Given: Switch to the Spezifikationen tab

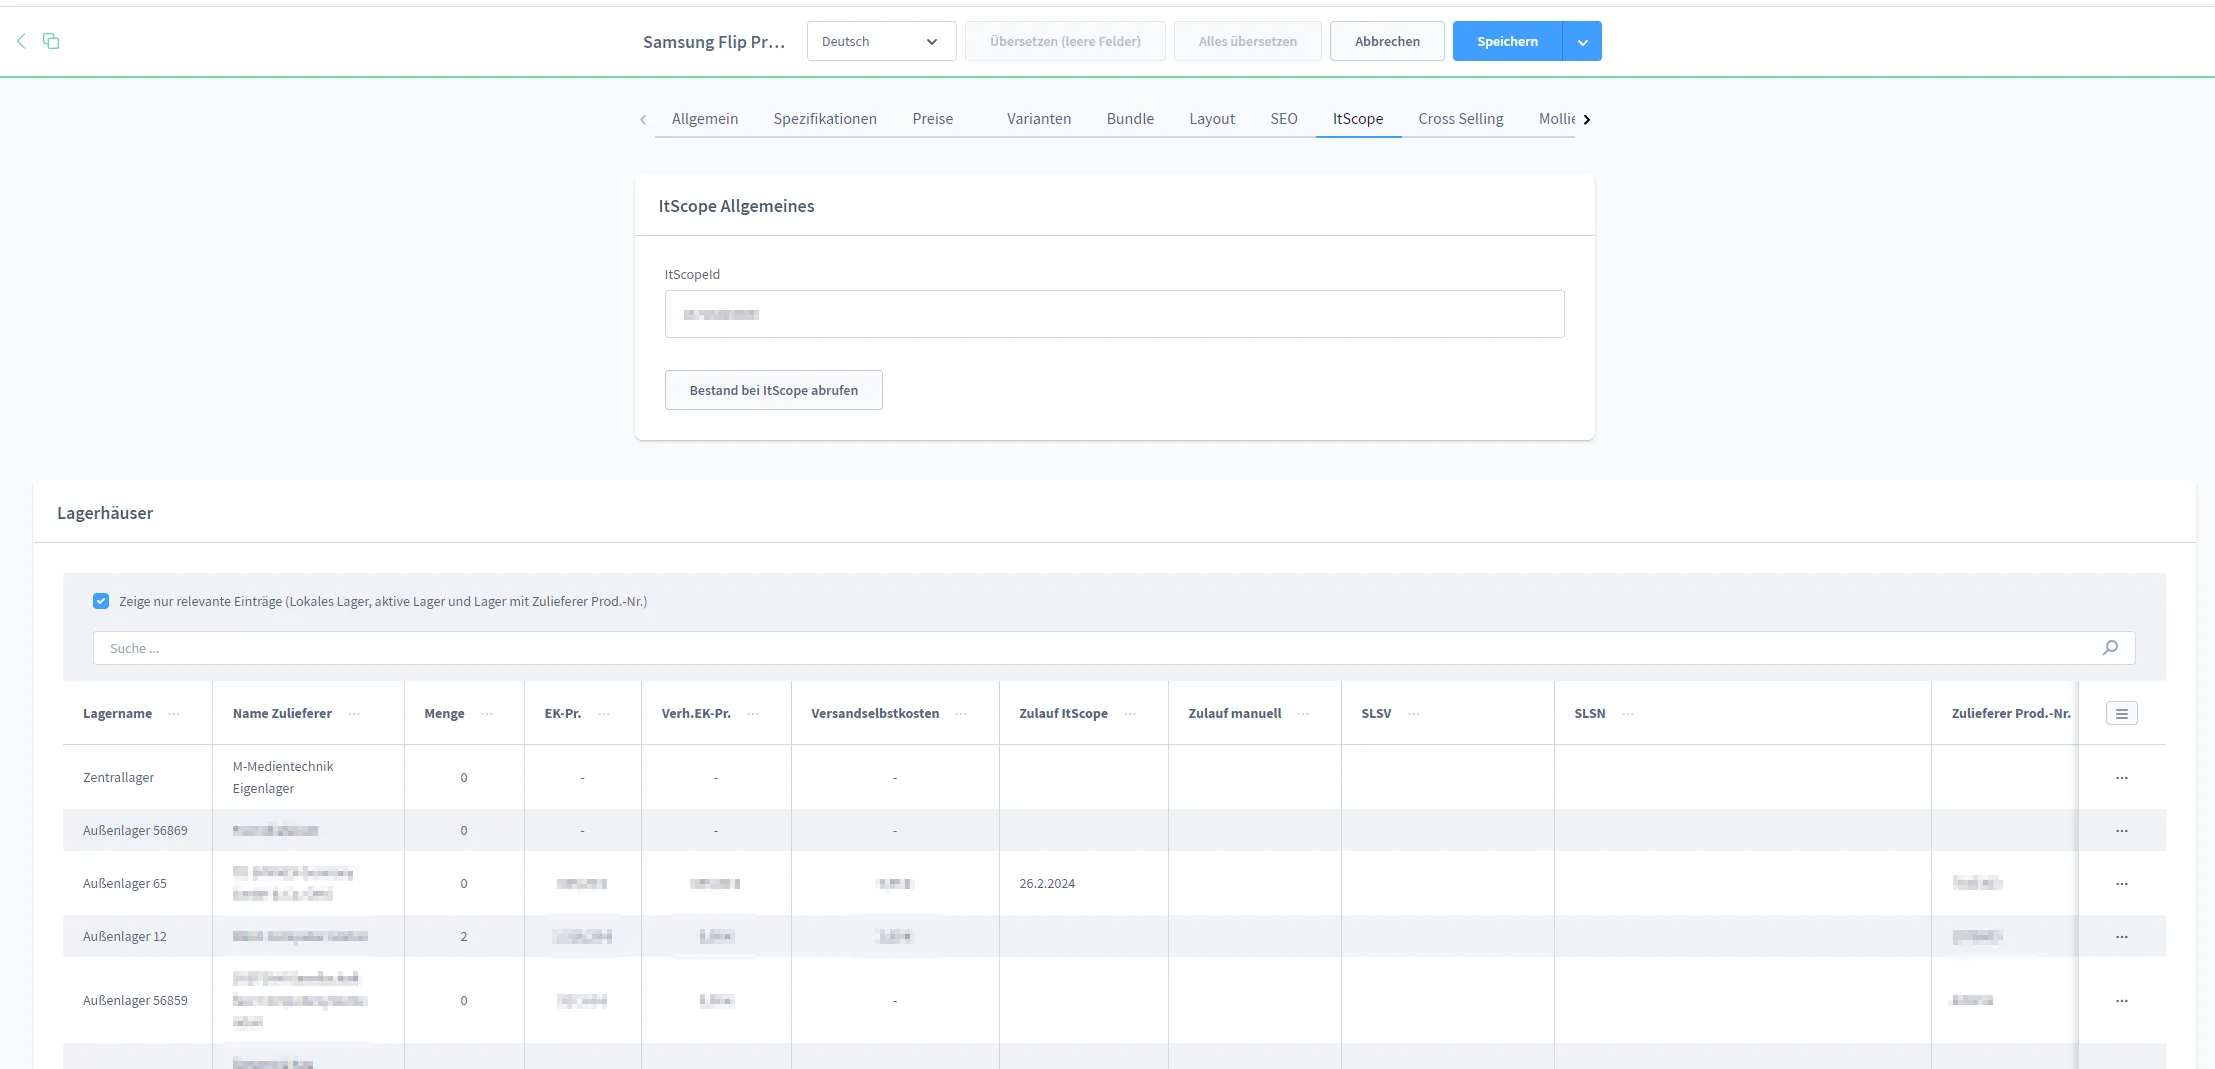Looking at the screenshot, I should click(824, 119).
